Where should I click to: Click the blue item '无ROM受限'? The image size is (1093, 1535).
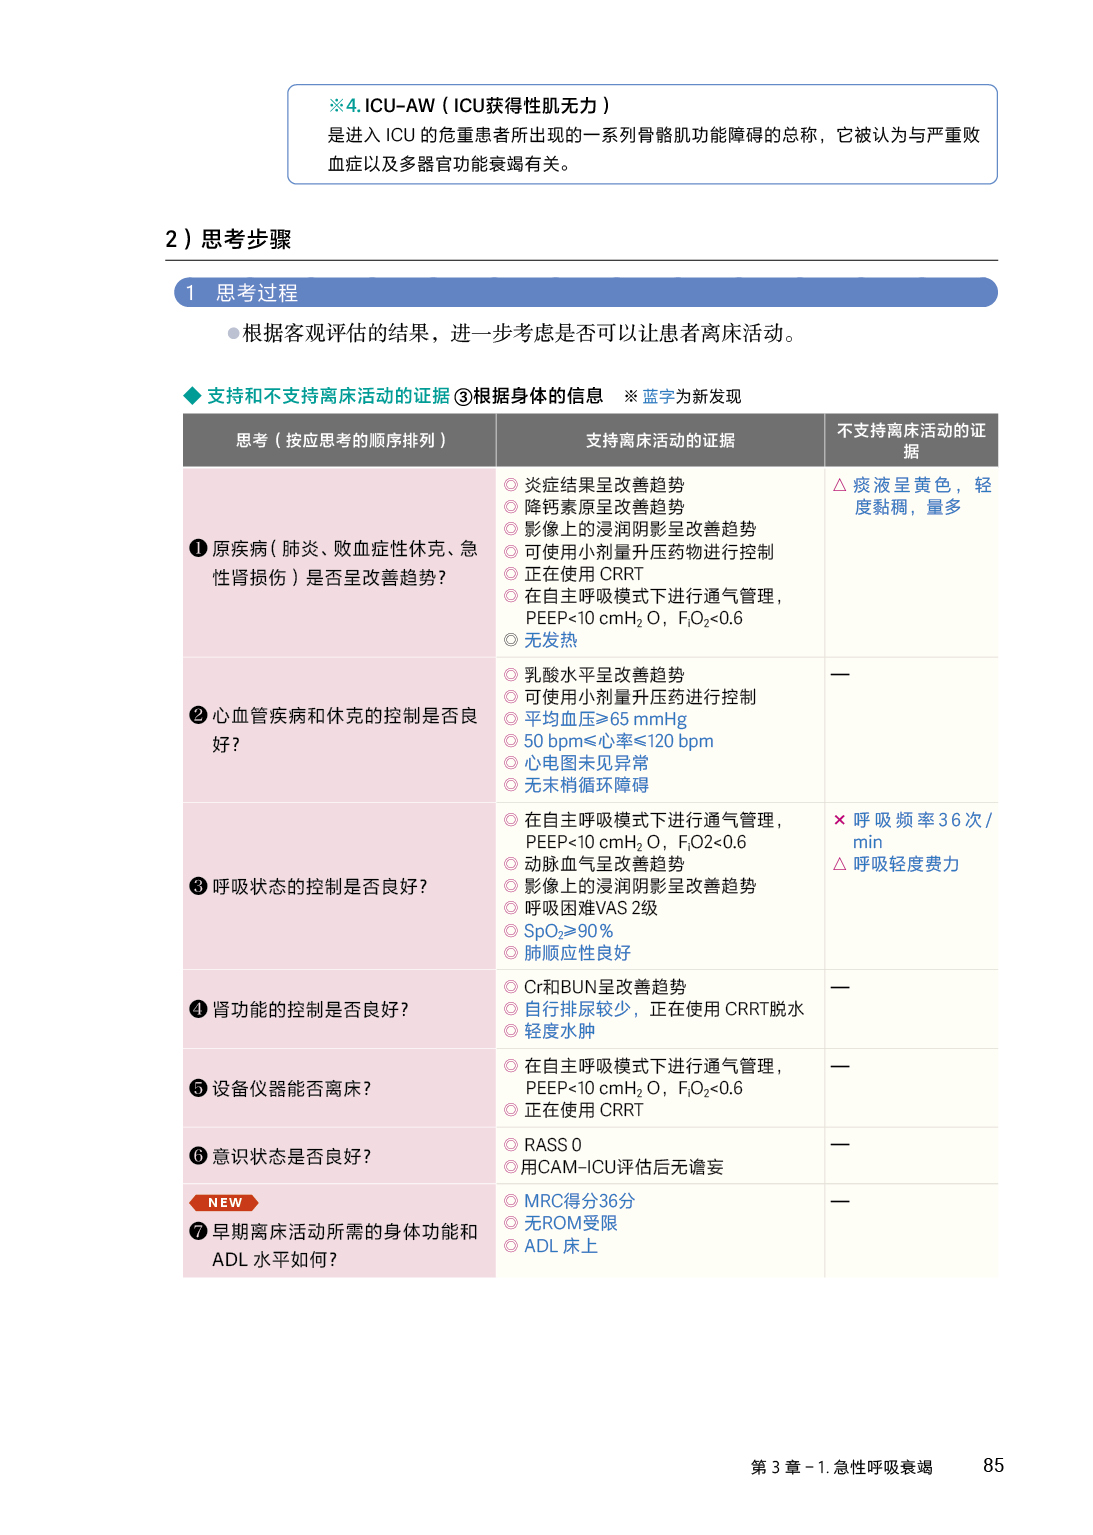570,1223
